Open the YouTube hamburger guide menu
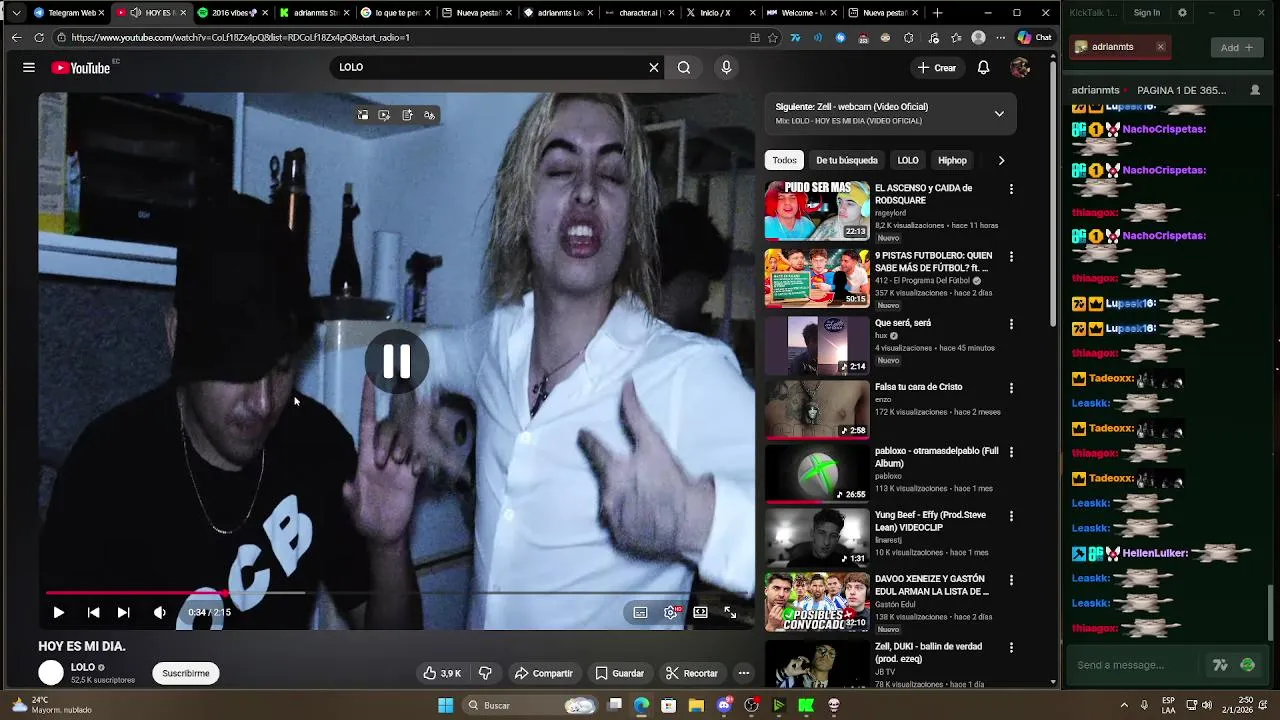Viewport: 1280px width, 720px height. (29, 67)
